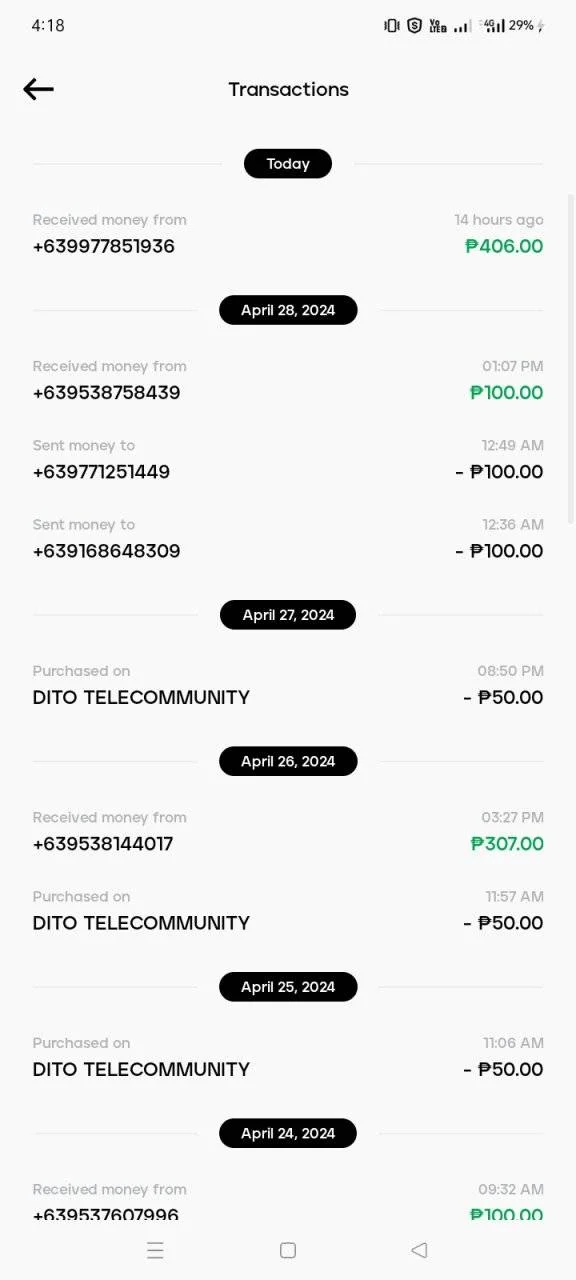Open April 25 DITO TELECOMMUNITY purchase
The height and width of the screenshot is (1280, 576).
pyautogui.click(x=288, y=1057)
